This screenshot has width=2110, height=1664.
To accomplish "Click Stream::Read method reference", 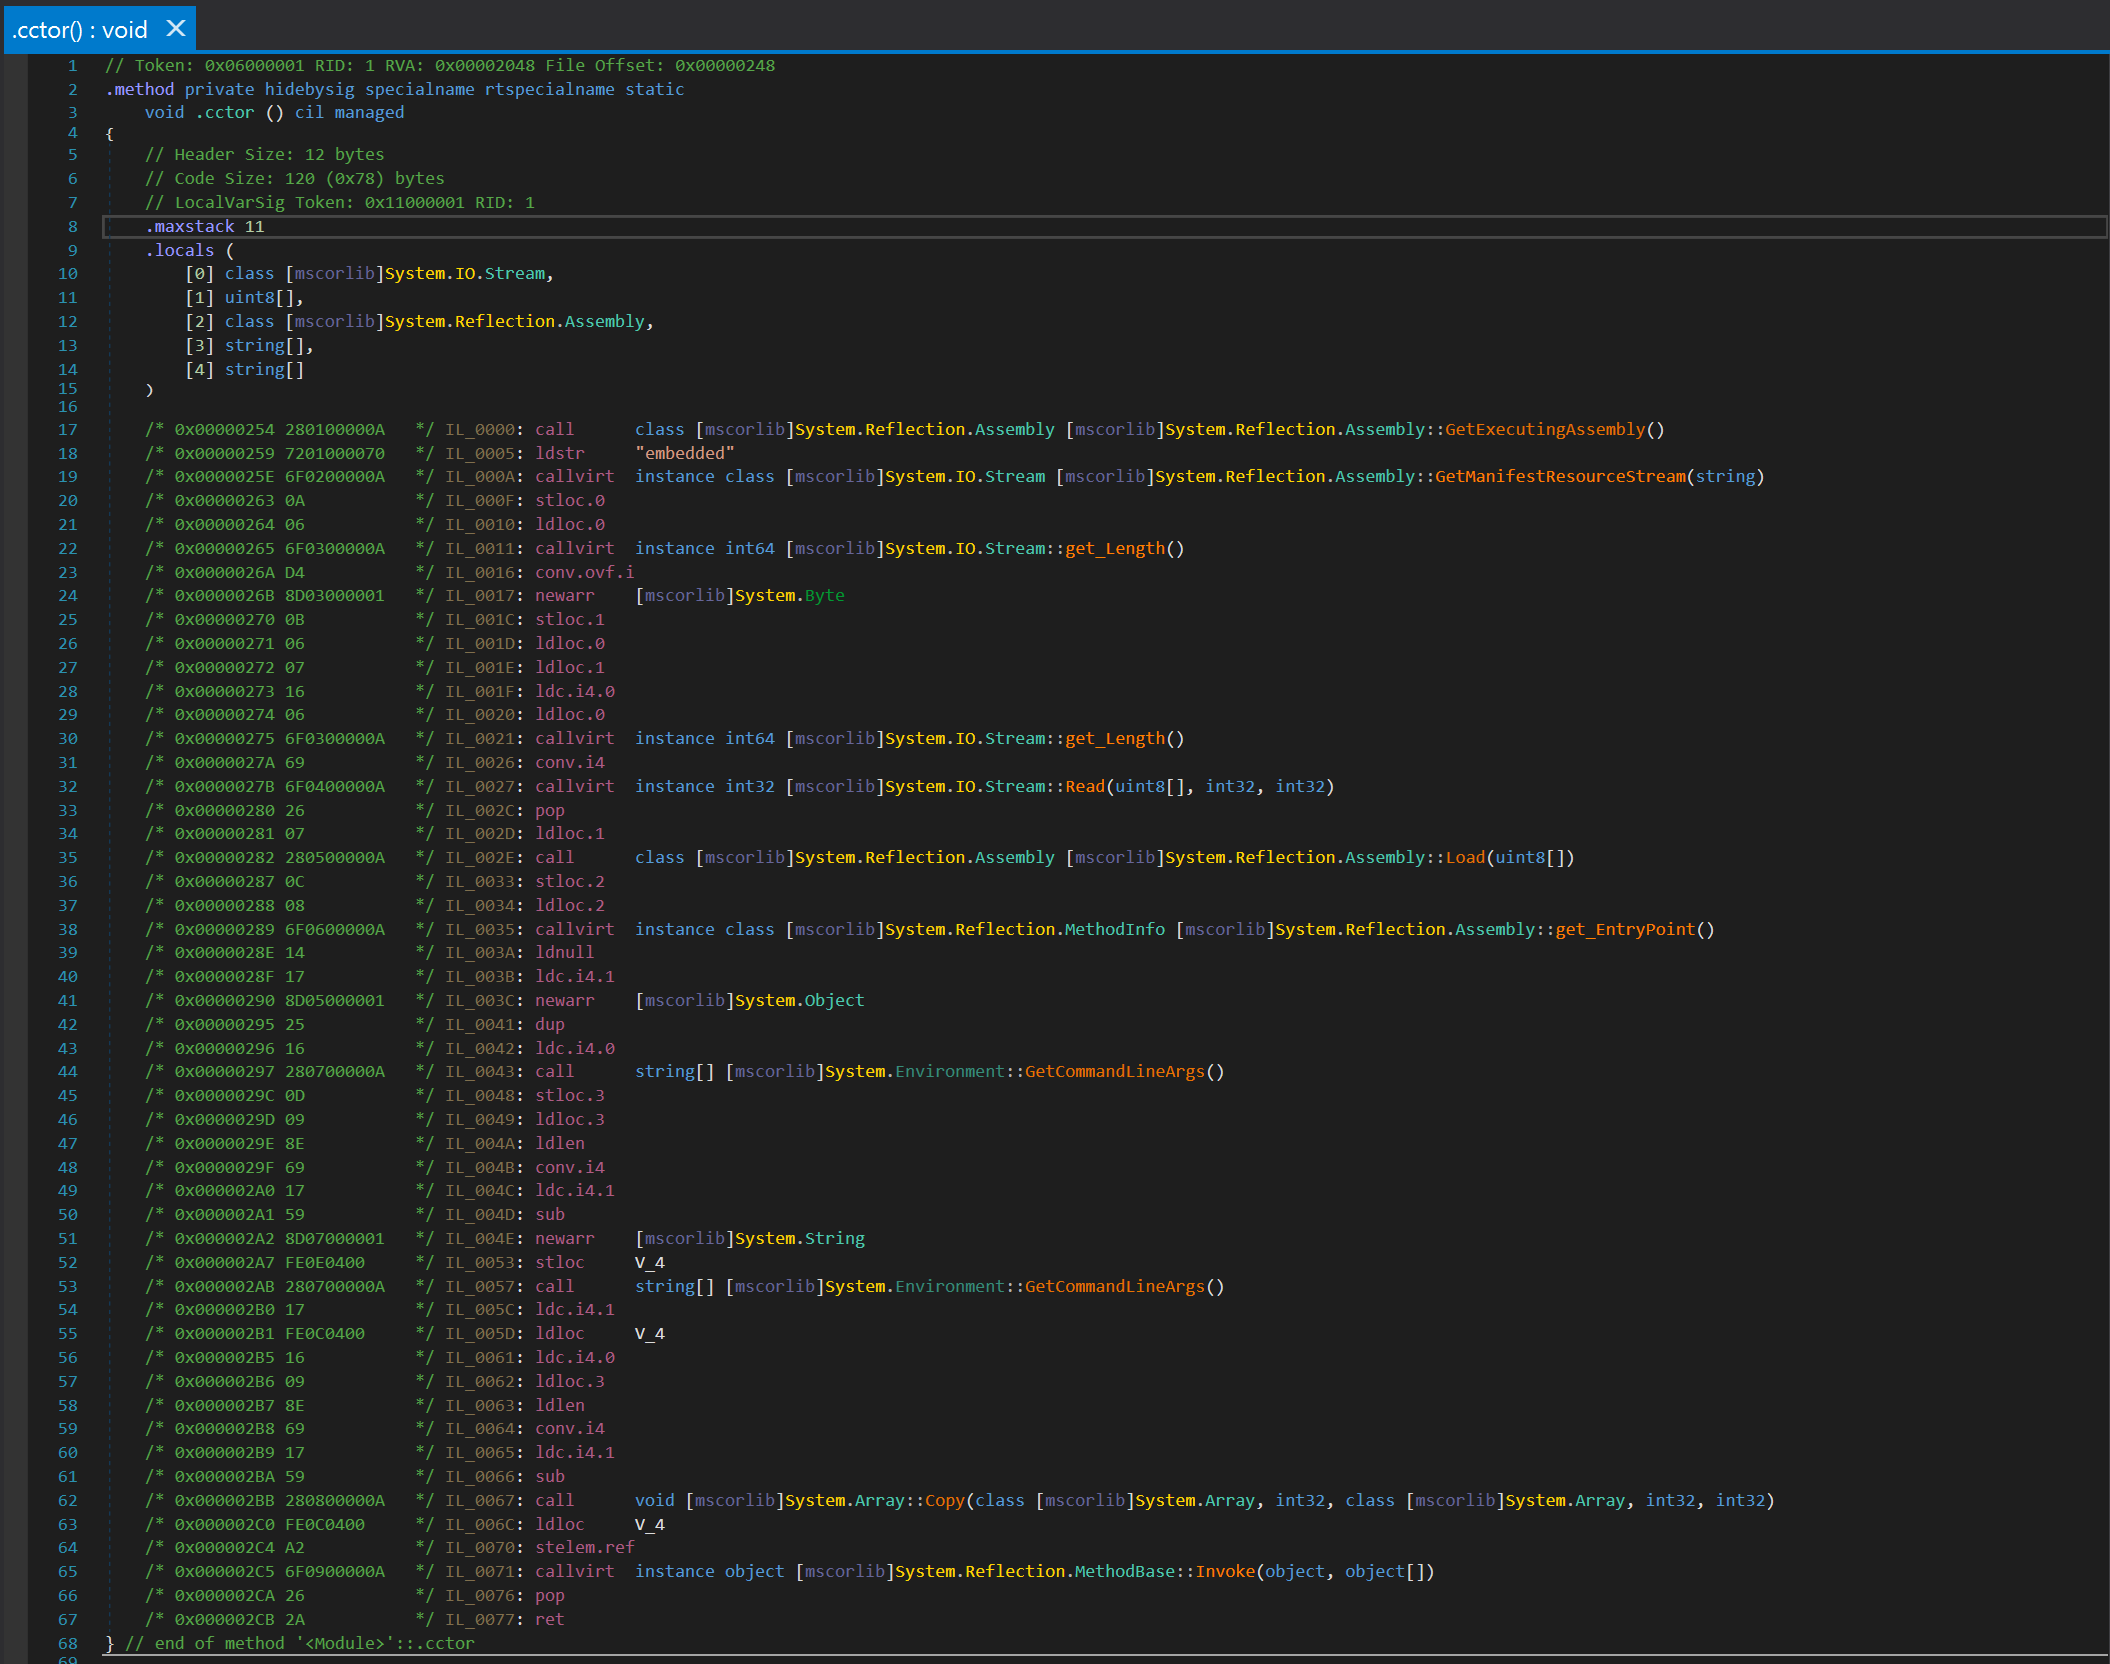I will (1085, 786).
